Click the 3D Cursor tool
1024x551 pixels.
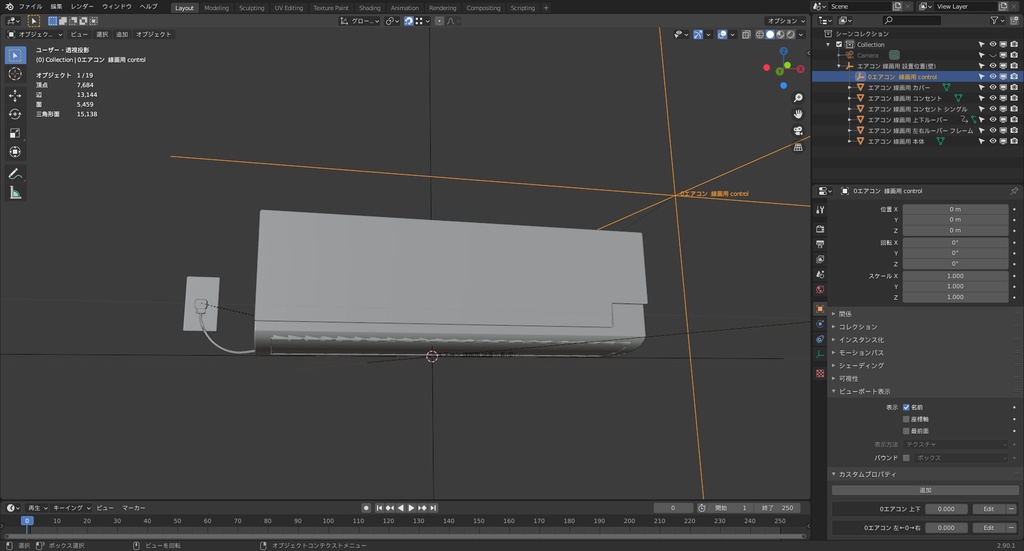click(15, 74)
